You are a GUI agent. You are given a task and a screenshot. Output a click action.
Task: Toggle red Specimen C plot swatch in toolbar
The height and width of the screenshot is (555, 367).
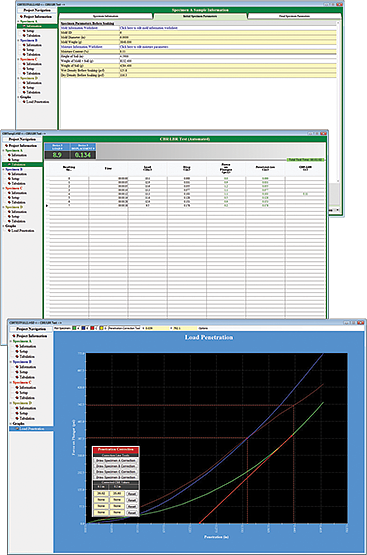pos(92,328)
